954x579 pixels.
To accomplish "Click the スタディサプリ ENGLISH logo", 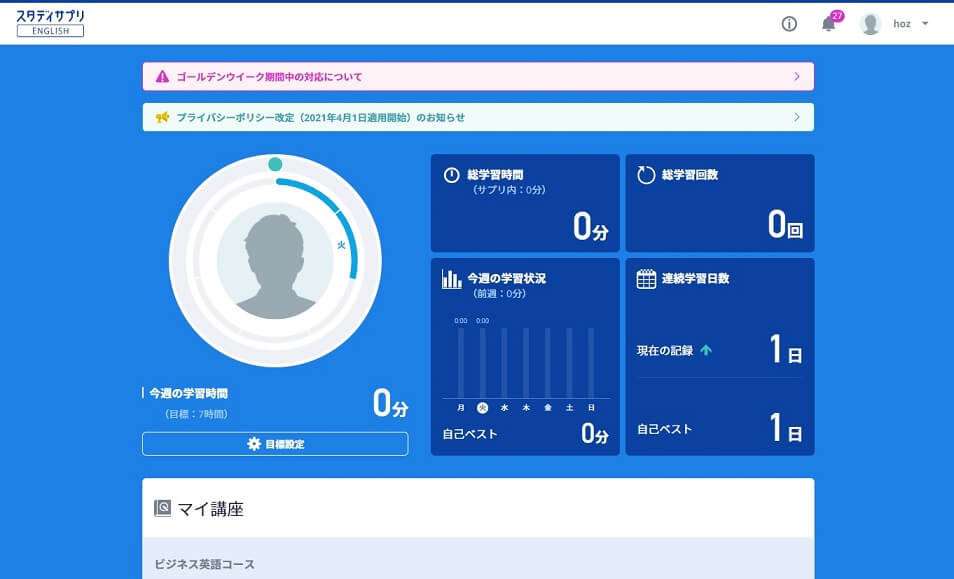I will [x=50, y=23].
